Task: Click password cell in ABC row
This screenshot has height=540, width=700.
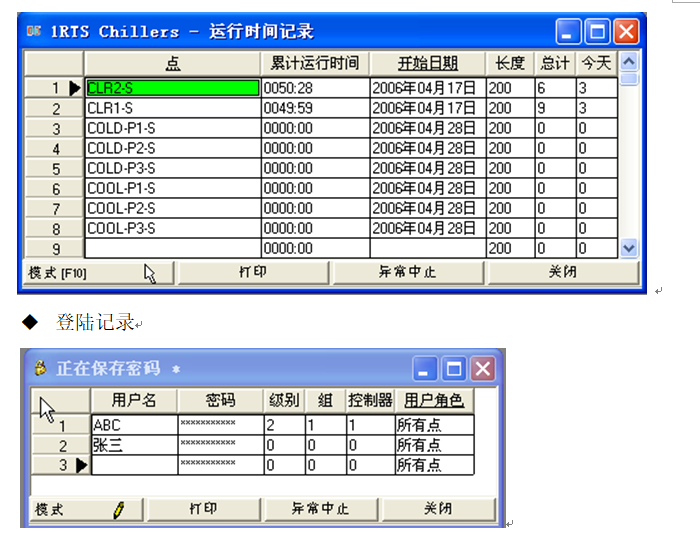Action: click(x=221, y=425)
